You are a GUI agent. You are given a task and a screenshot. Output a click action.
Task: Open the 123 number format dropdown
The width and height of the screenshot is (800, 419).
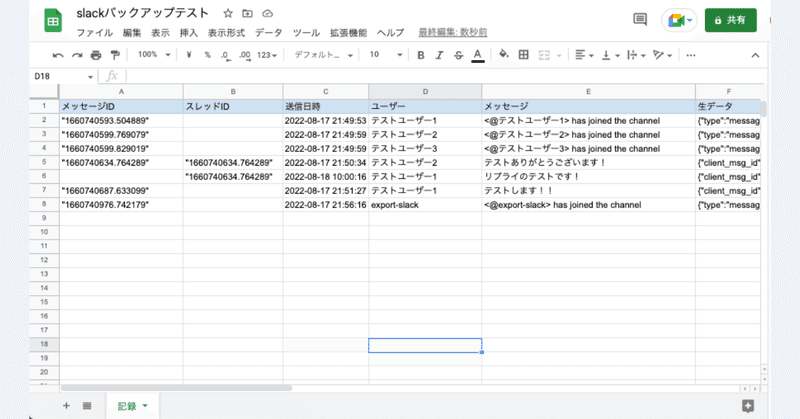pyautogui.click(x=267, y=55)
